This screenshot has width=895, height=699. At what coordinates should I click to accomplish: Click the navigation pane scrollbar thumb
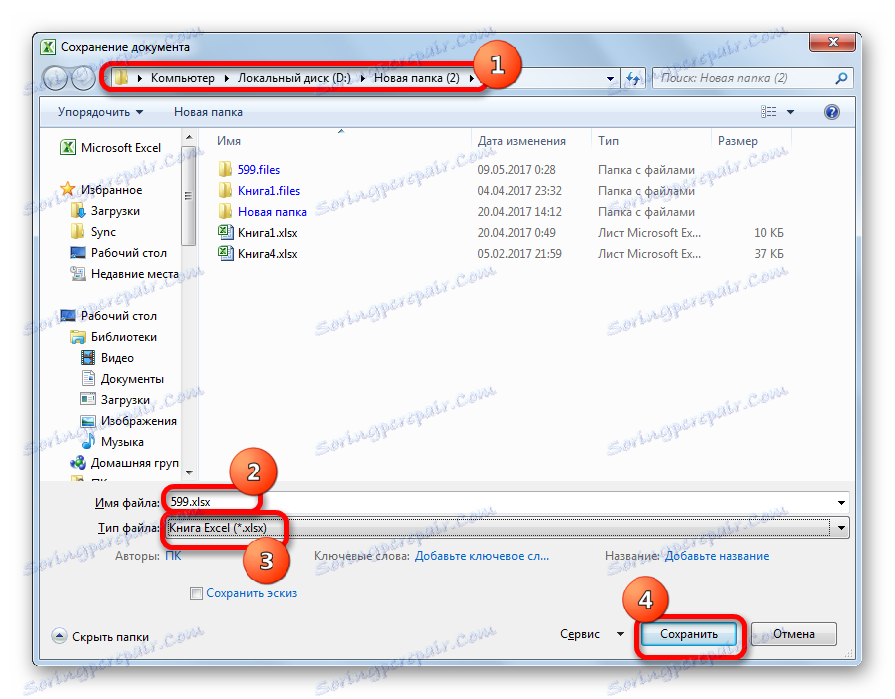click(x=188, y=195)
